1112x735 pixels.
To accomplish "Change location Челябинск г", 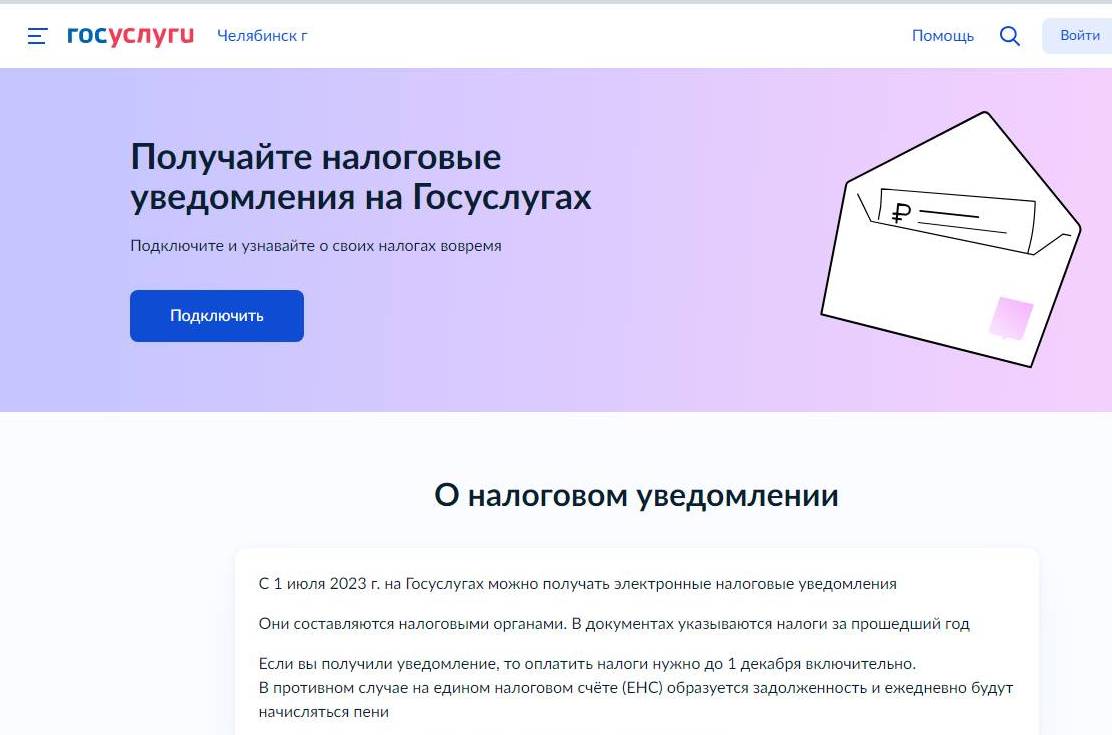I will (262, 35).
